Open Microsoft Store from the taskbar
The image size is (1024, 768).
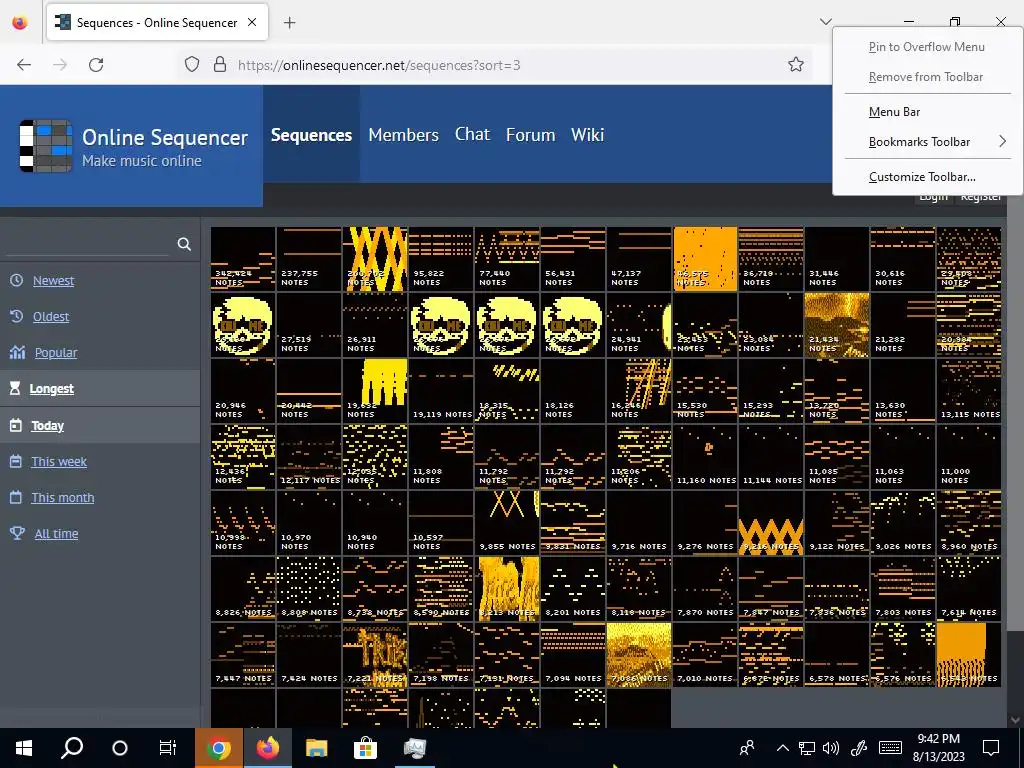(x=365, y=748)
